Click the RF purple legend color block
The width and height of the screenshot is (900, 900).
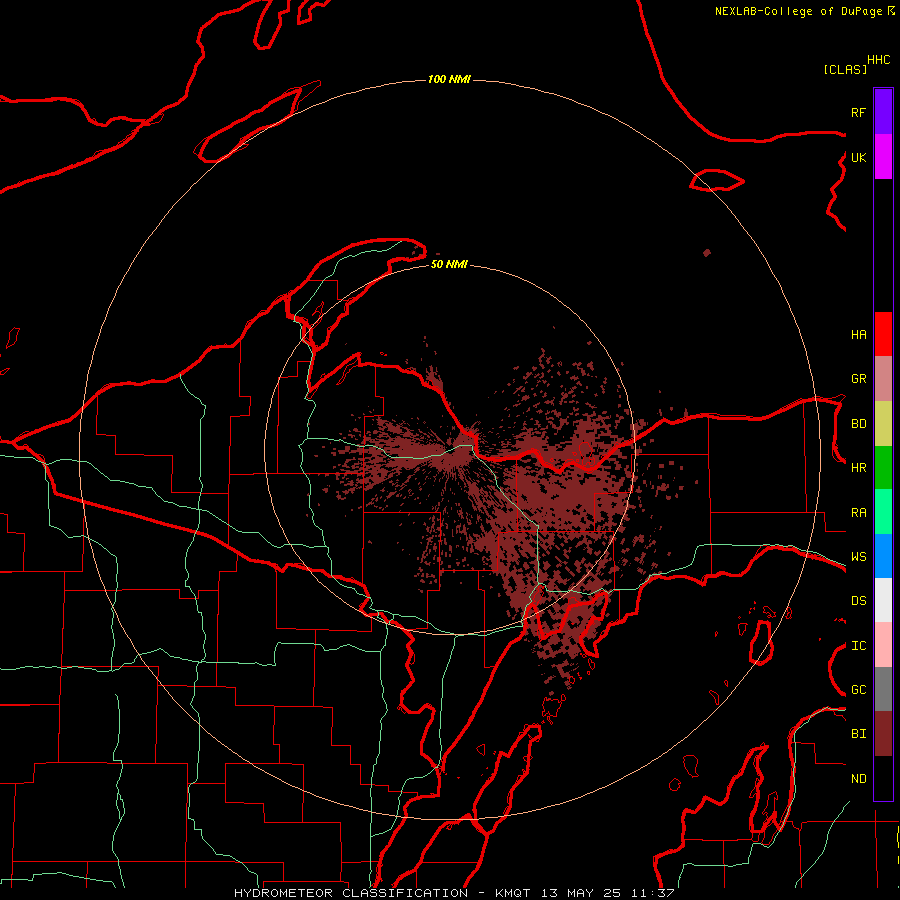[883, 112]
